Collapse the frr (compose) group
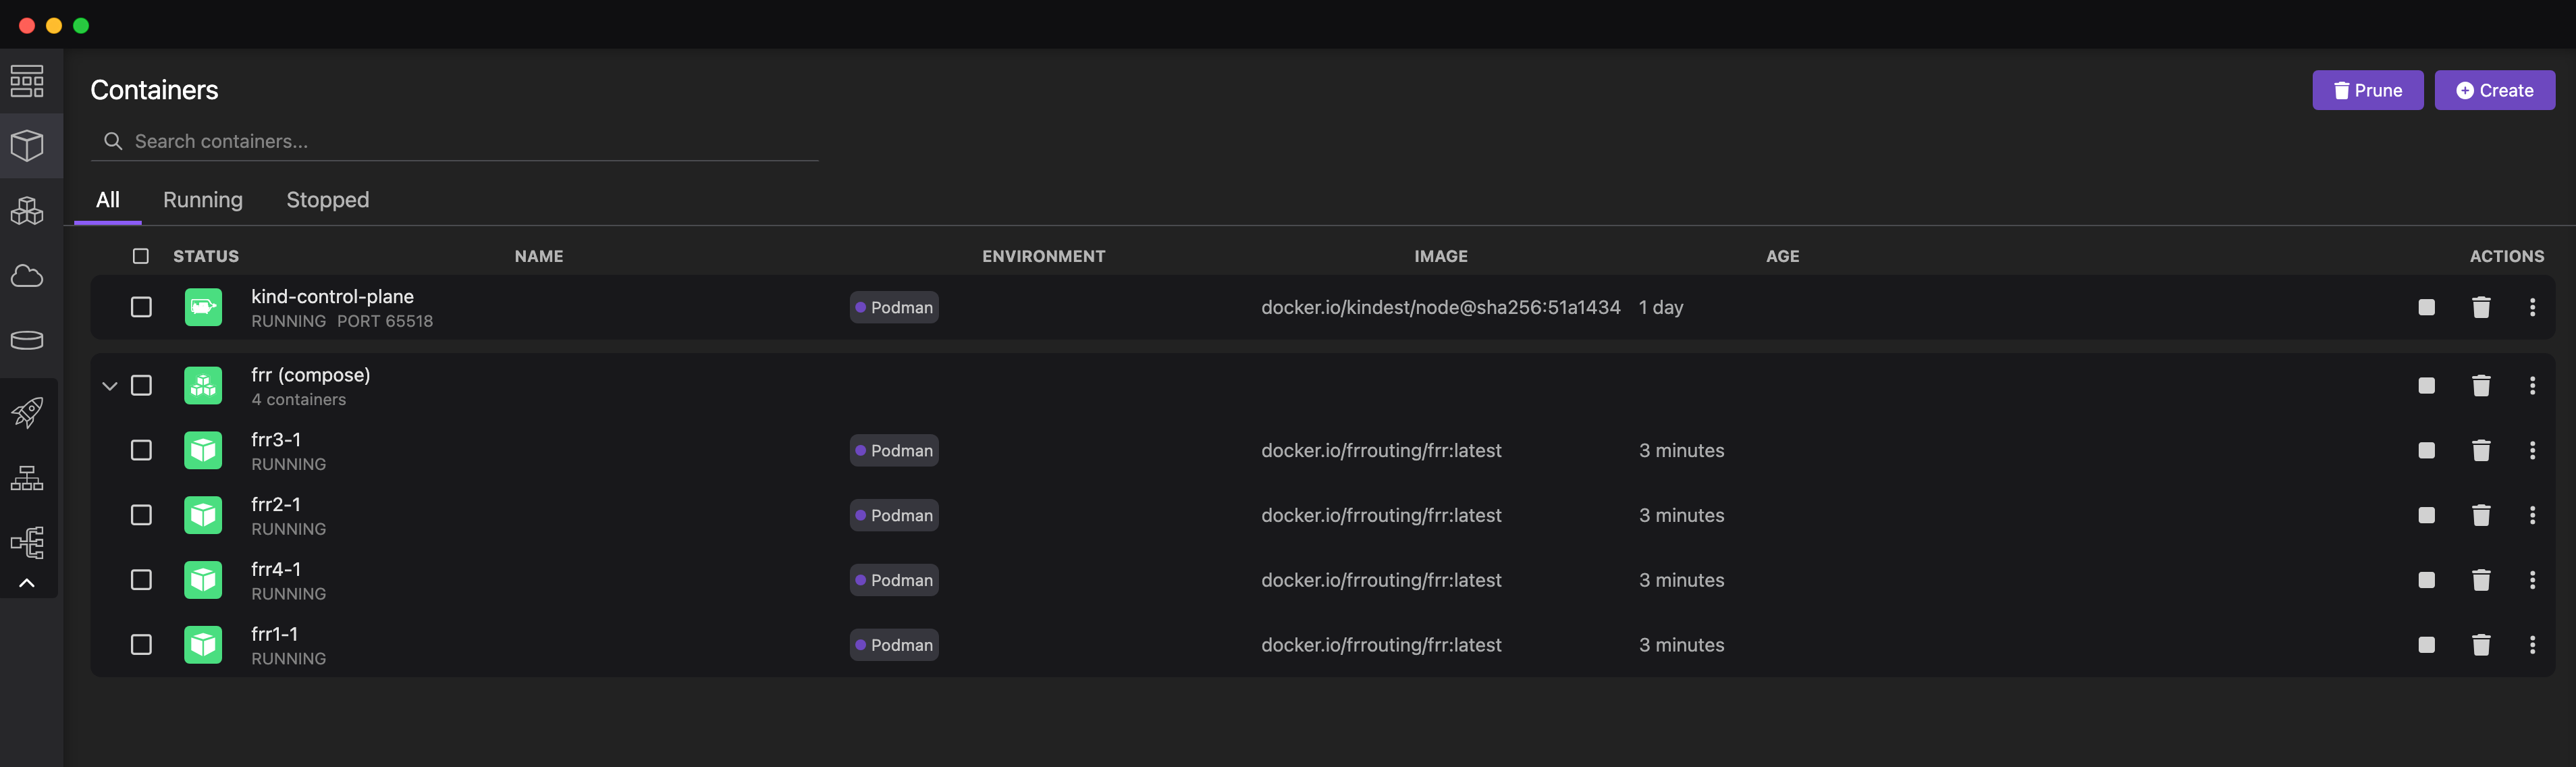 coord(110,386)
